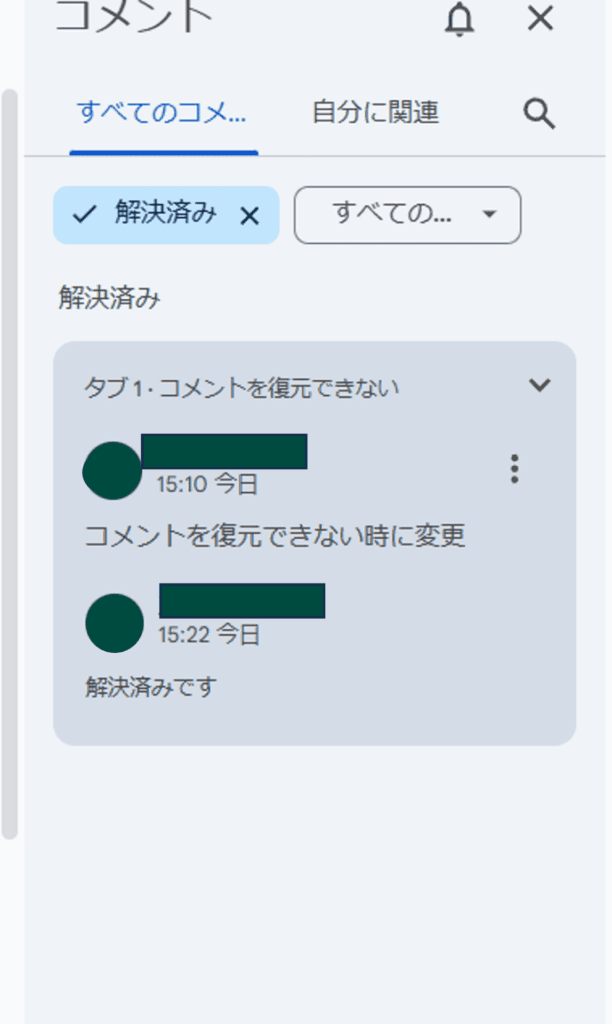Viewport: 612px width, 1024px height.
Task: Switch to the すべてのコメ... tab
Action: tap(162, 113)
